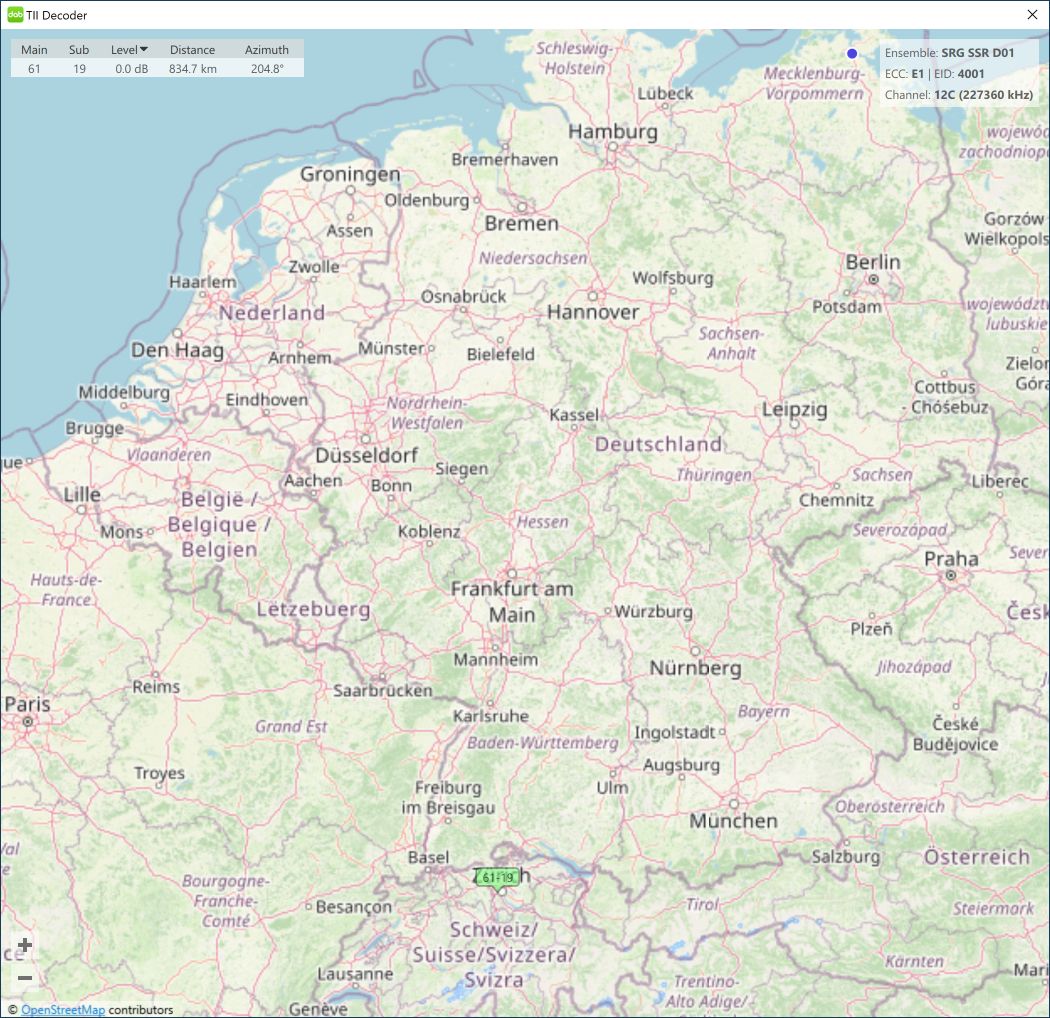Select the transmitter row with 834.7 km
This screenshot has width=1050, height=1018.
point(157,68)
